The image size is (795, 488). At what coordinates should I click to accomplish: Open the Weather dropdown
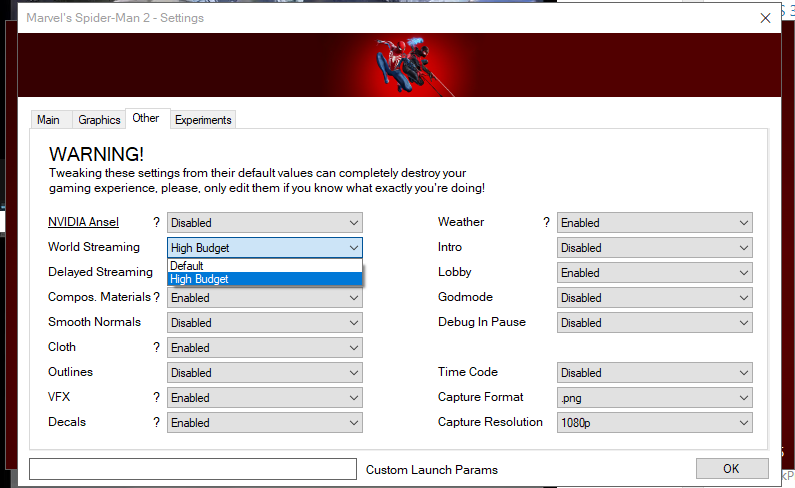(655, 223)
